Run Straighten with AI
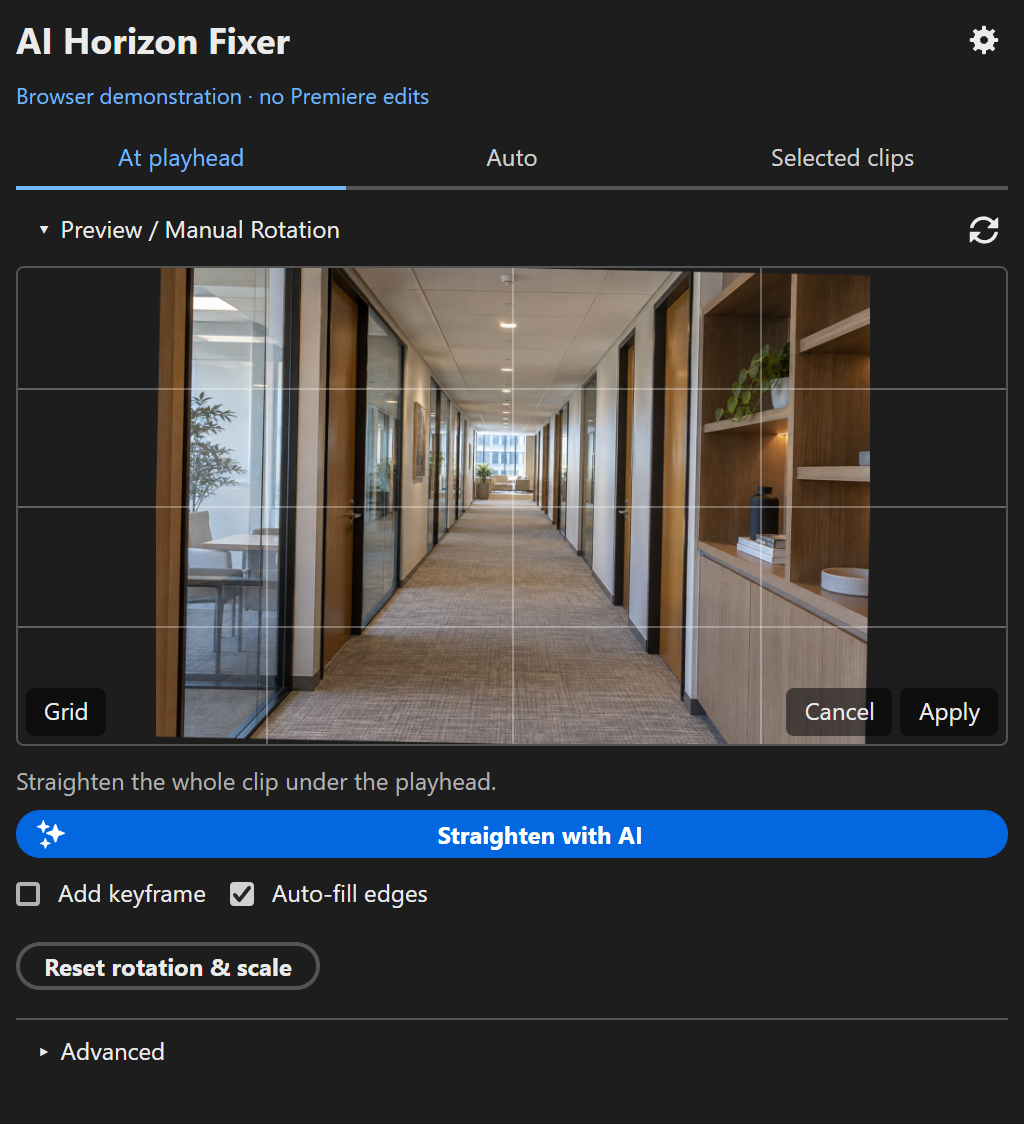 click(511, 834)
